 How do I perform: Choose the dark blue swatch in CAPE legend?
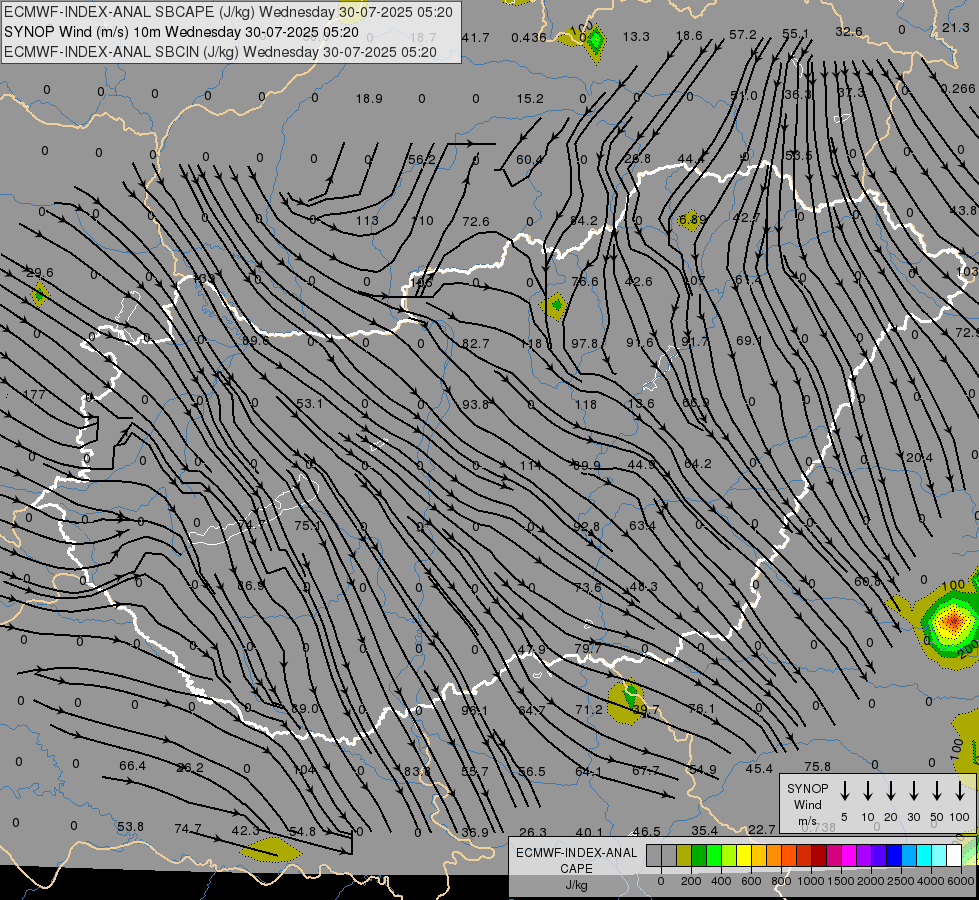pos(894,856)
